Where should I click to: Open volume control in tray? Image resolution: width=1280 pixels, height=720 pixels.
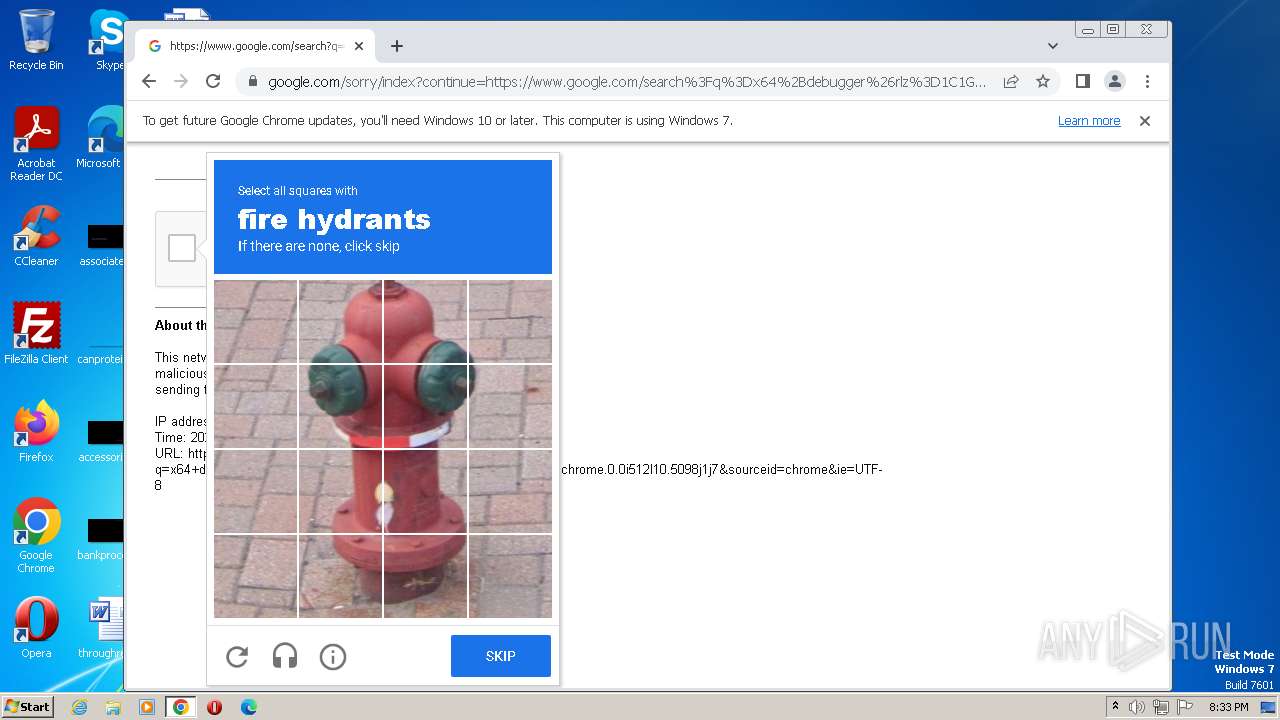[x=1137, y=707]
